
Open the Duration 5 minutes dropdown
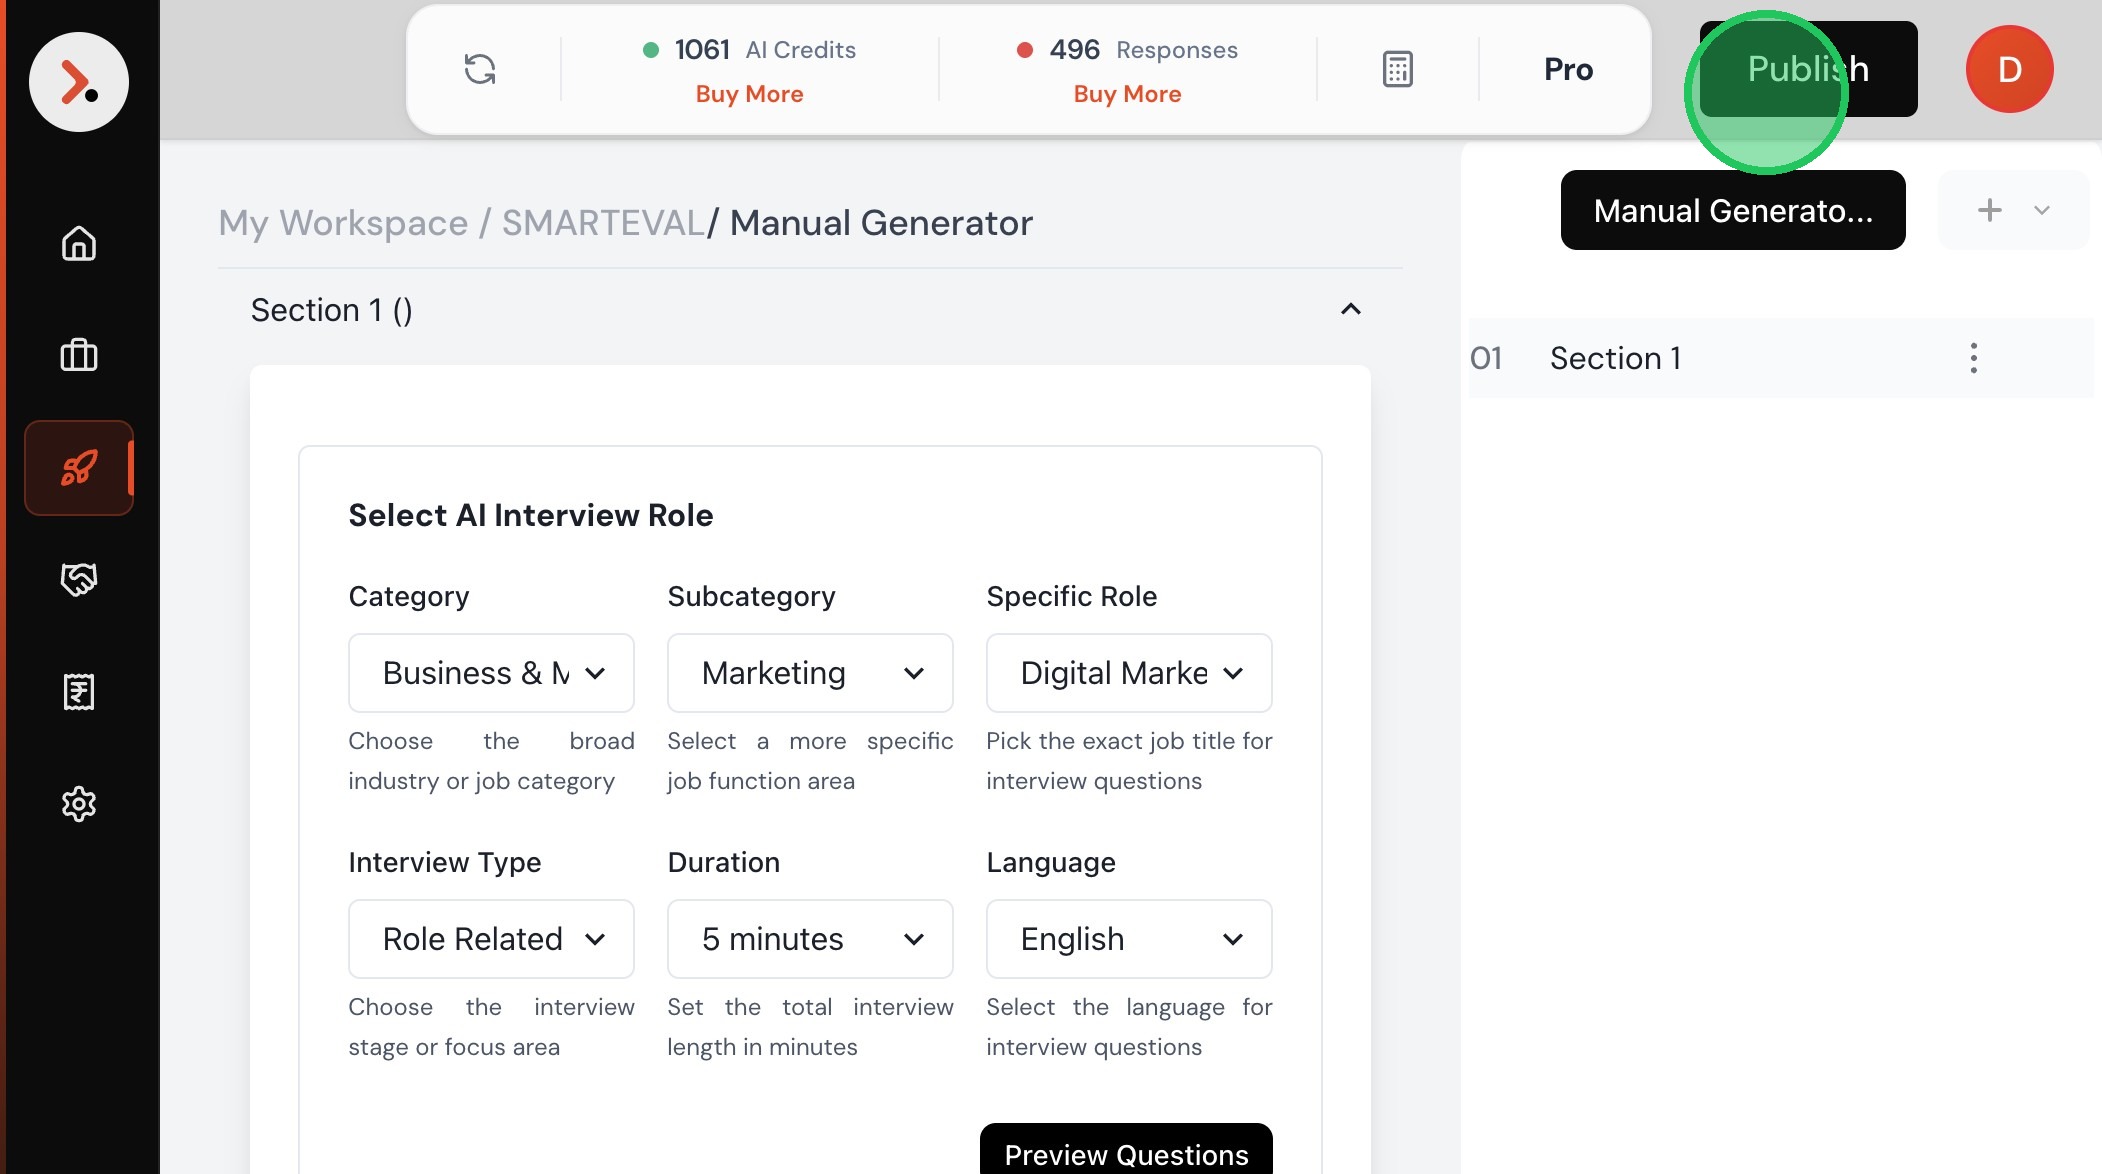810,939
